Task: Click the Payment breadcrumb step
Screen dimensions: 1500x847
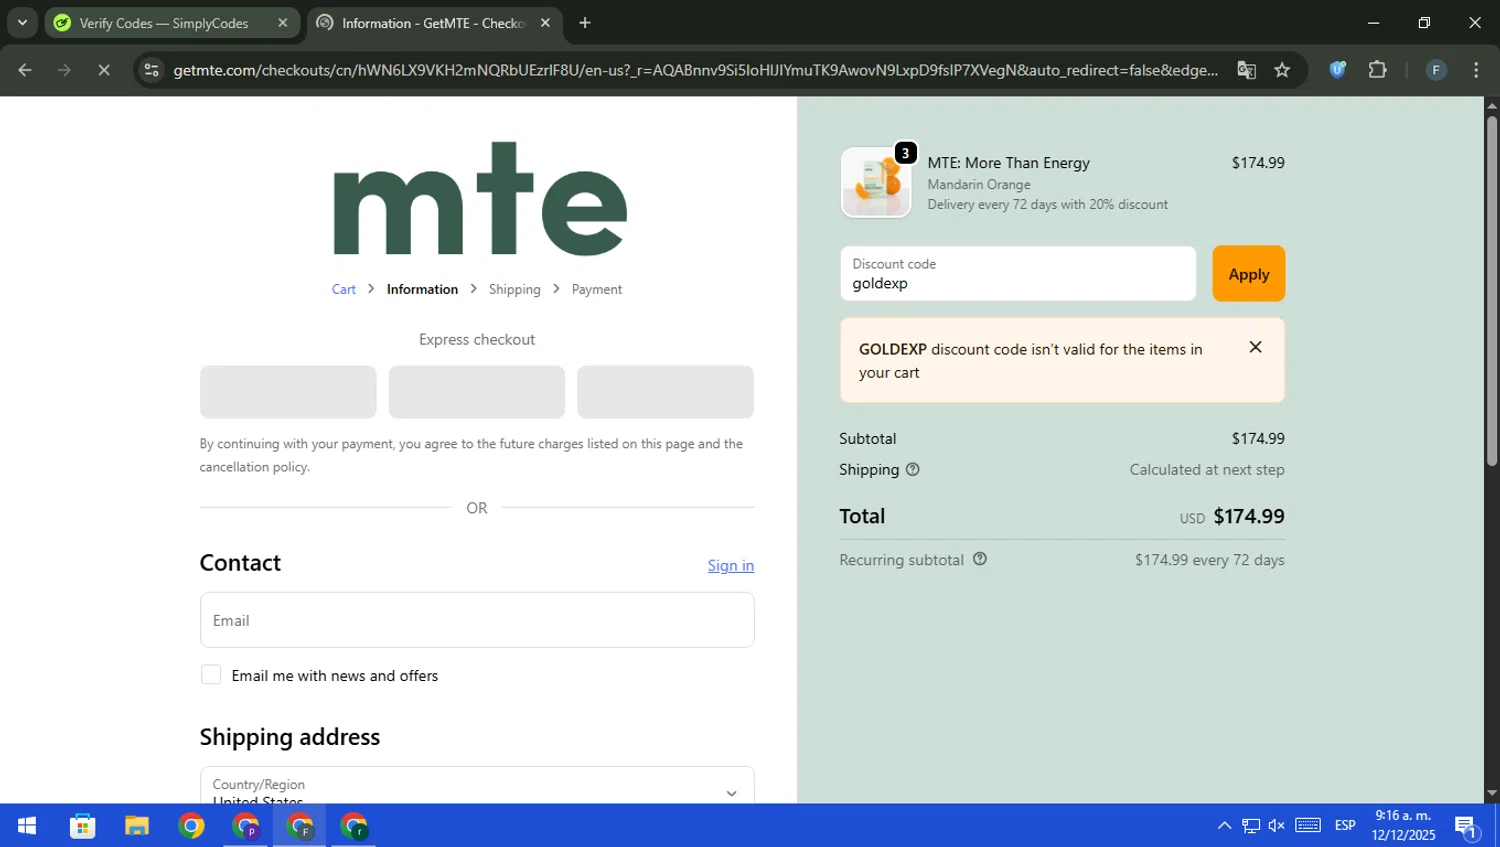Action: (597, 289)
